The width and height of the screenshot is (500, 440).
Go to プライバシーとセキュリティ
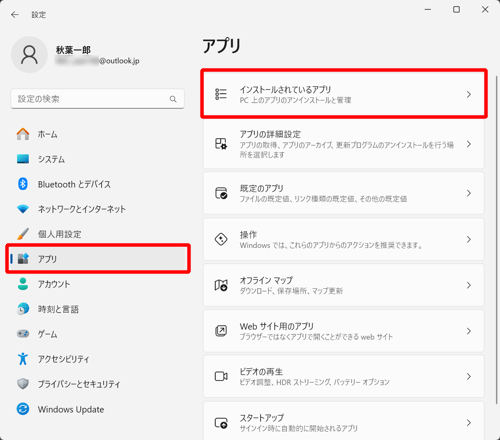coord(97,384)
